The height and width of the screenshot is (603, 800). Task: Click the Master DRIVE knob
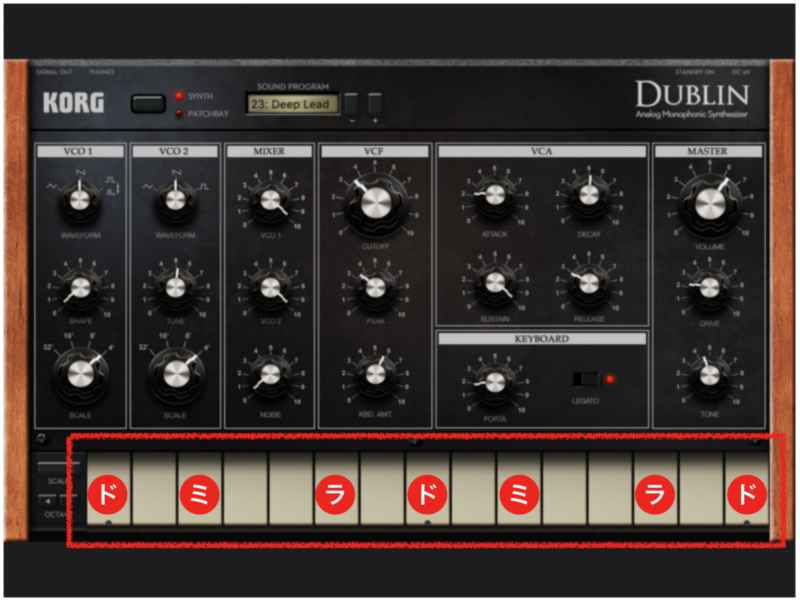(710, 288)
